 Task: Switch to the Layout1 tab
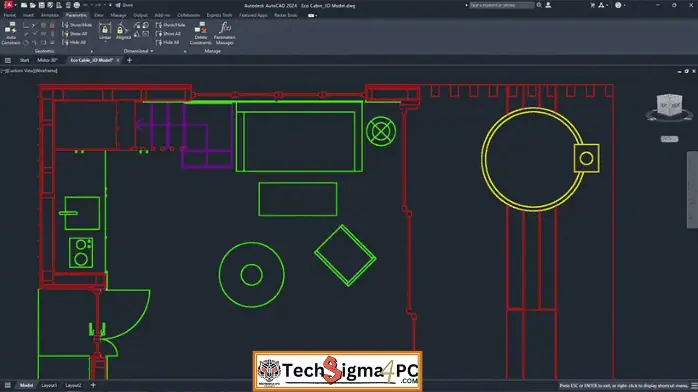(49, 385)
